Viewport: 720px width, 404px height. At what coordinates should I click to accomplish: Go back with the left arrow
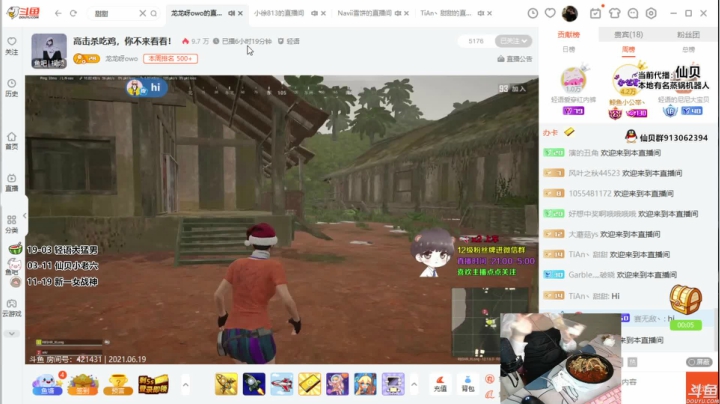(x=58, y=13)
